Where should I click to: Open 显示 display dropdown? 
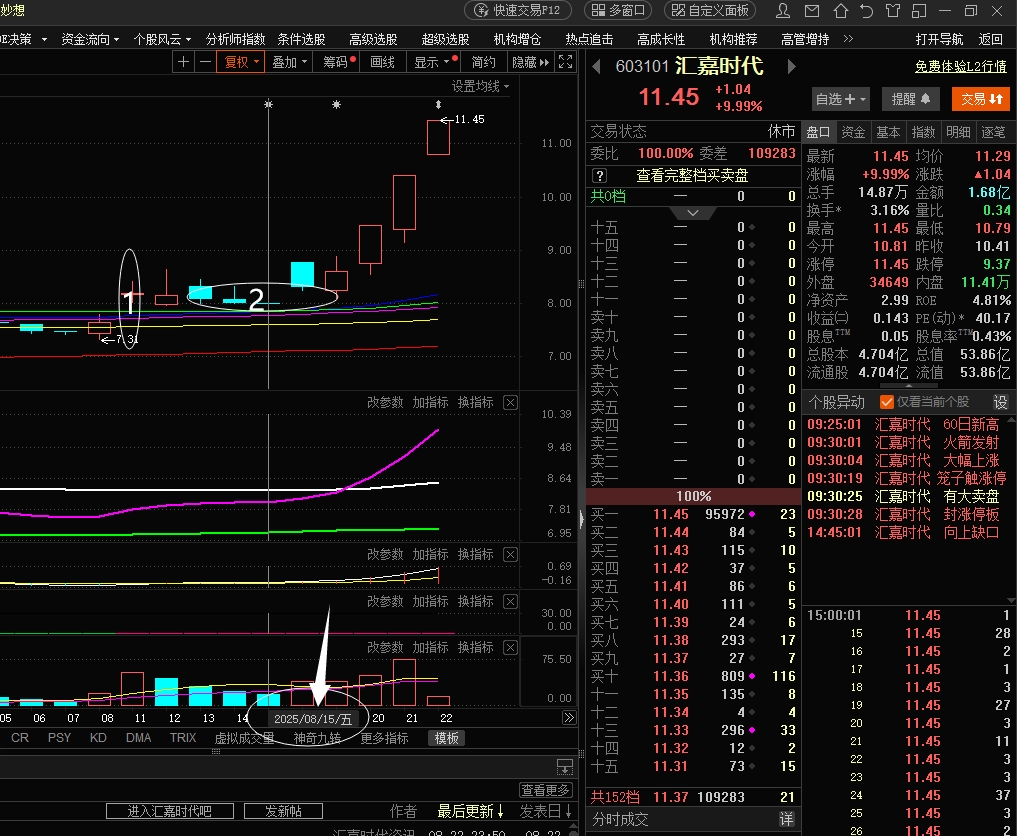[x=433, y=62]
